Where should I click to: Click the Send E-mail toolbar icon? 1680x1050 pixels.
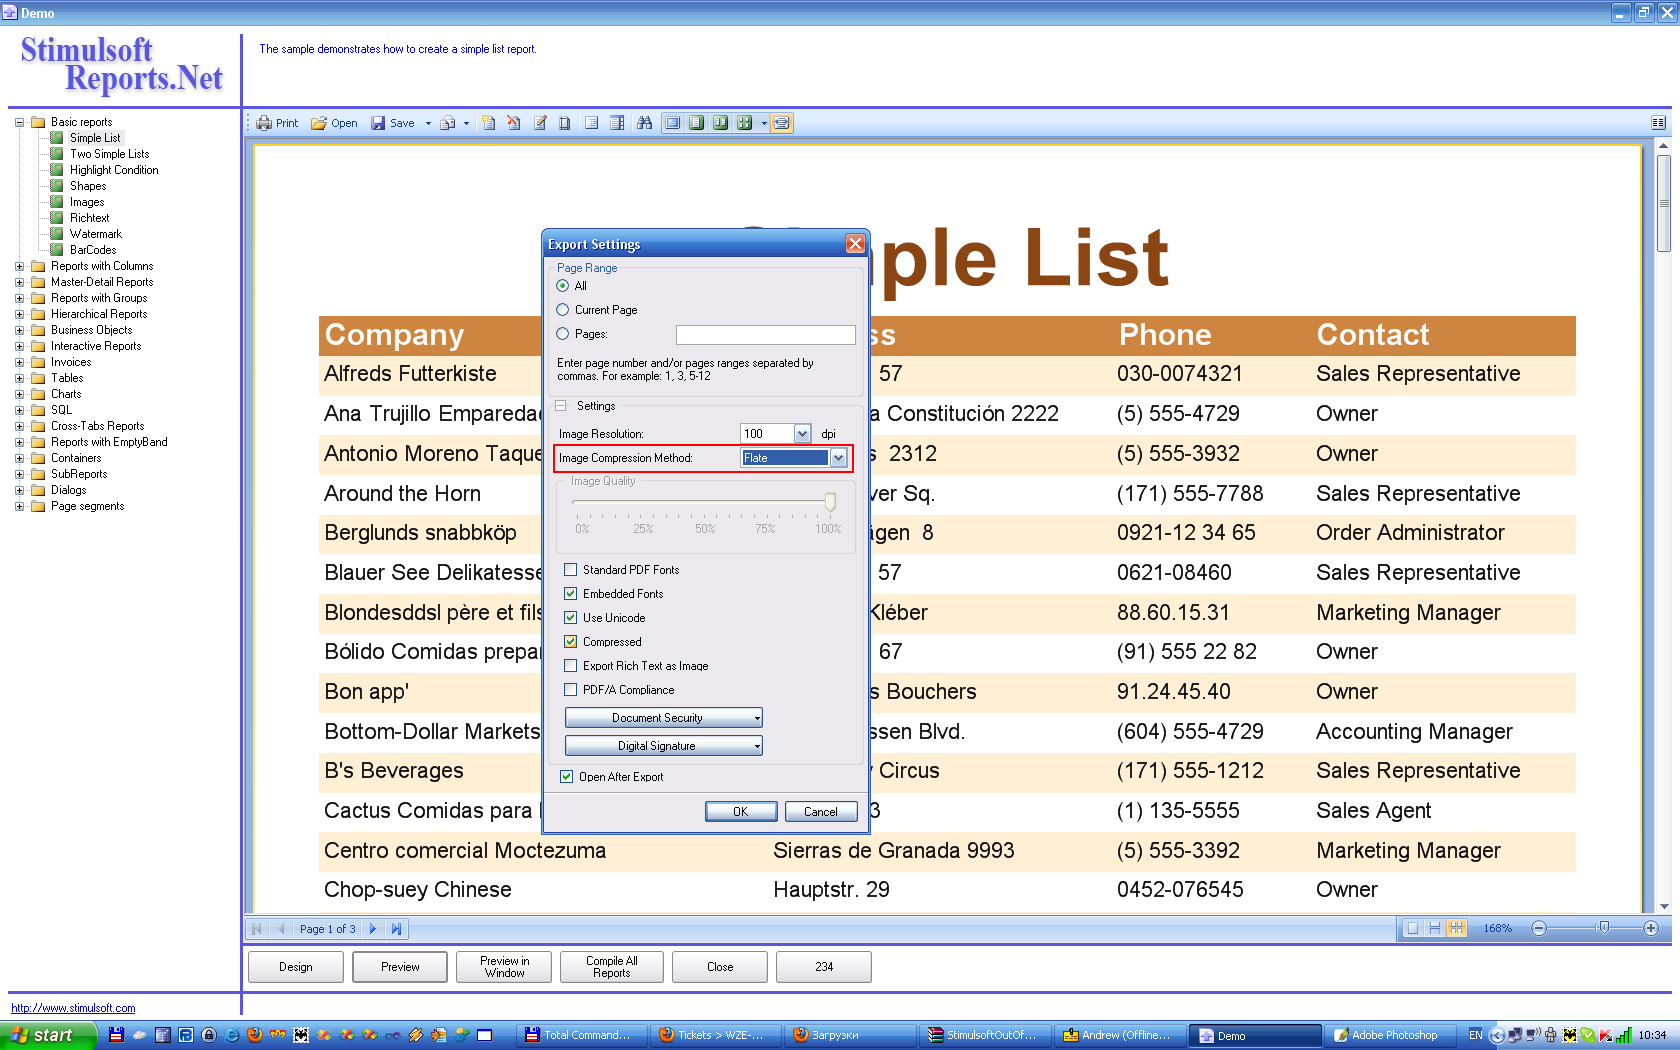[x=448, y=123]
